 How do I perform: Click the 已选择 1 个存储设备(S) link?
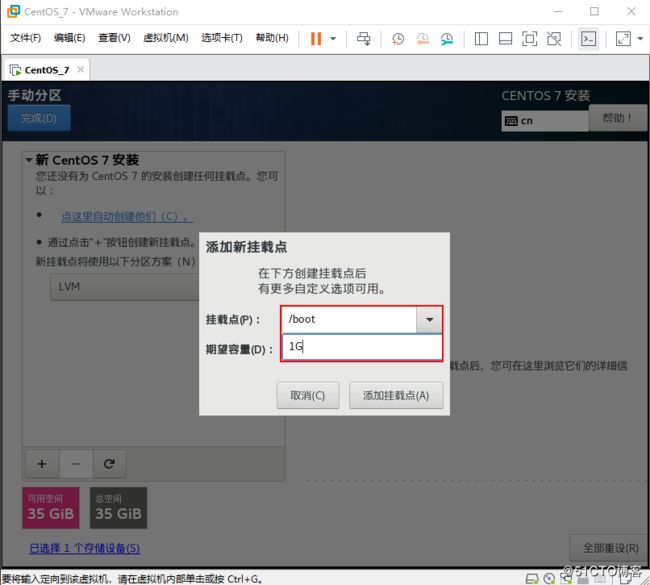coord(85,548)
